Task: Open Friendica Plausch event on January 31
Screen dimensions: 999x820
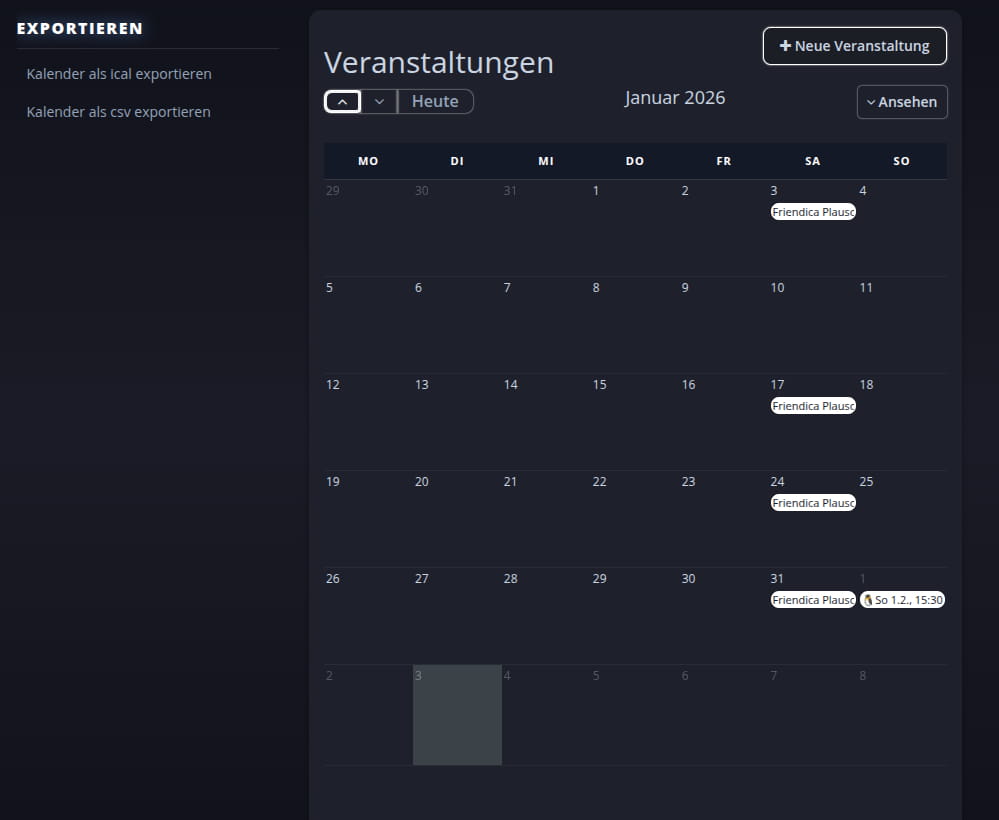Action: click(813, 600)
